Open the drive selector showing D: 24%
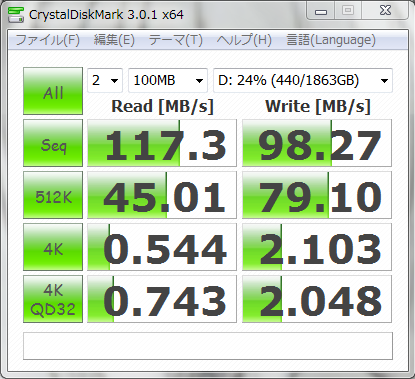 (x=303, y=80)
